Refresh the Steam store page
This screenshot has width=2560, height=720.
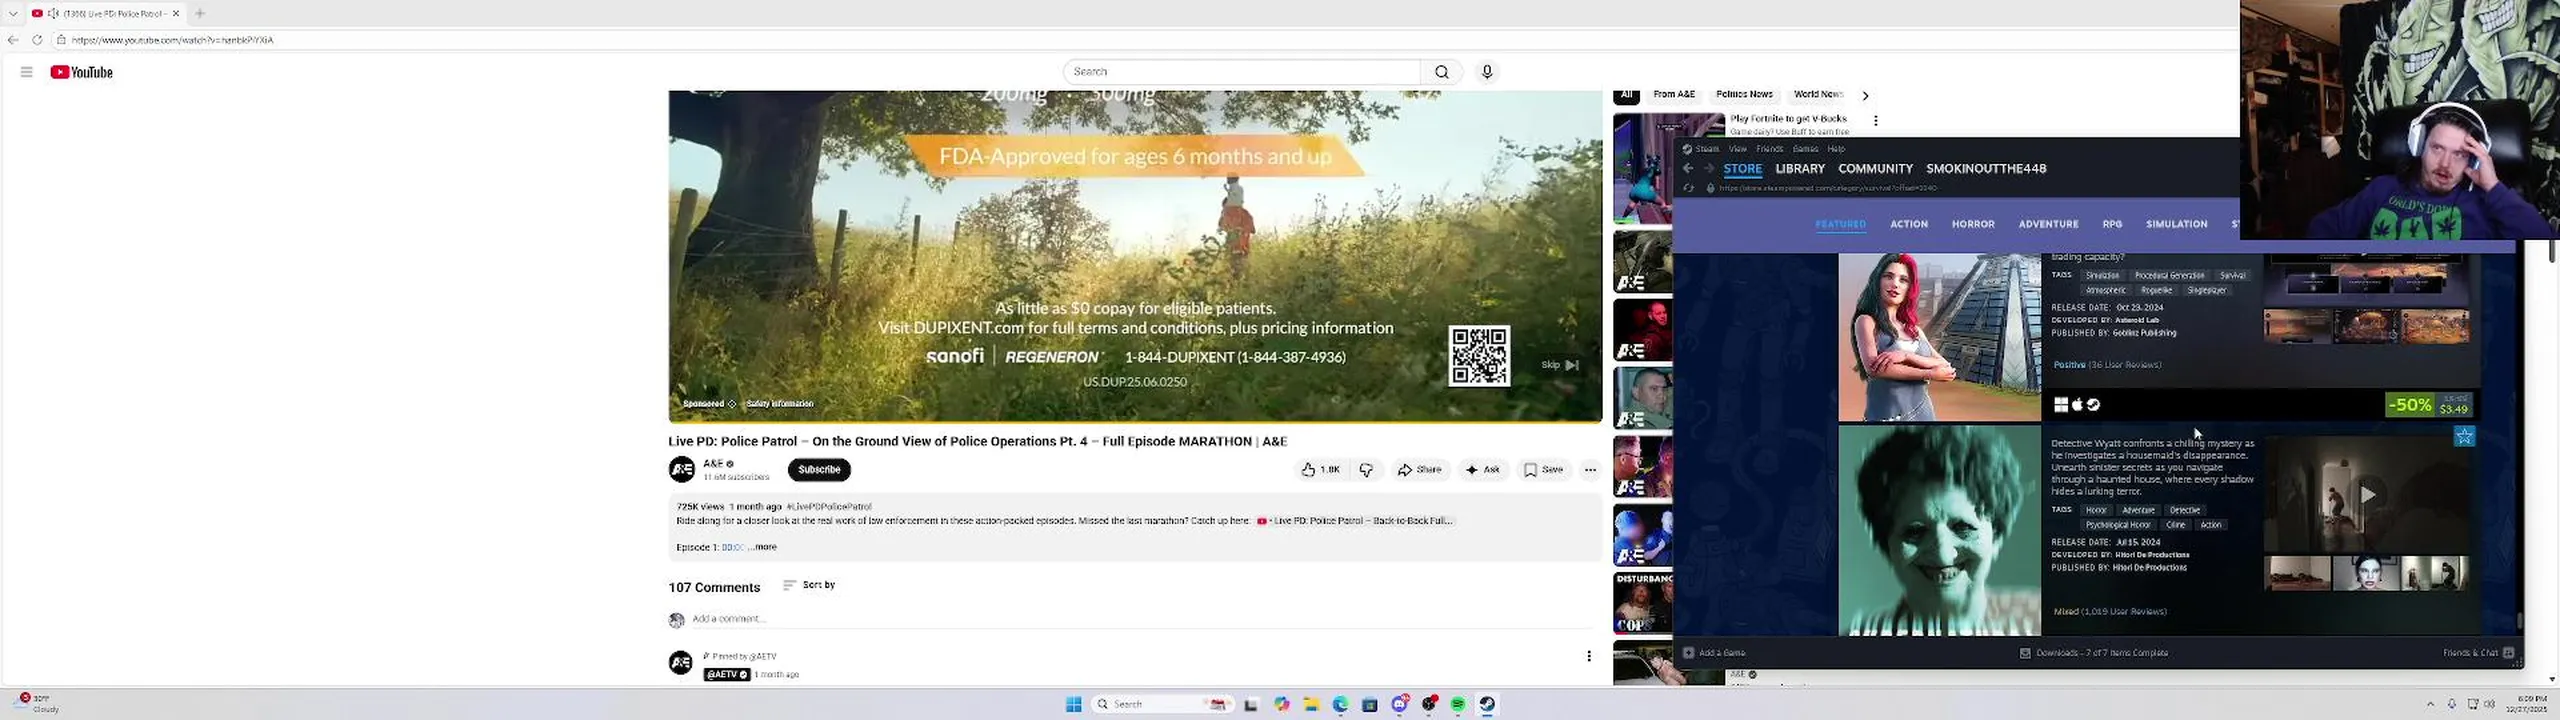1689,188
